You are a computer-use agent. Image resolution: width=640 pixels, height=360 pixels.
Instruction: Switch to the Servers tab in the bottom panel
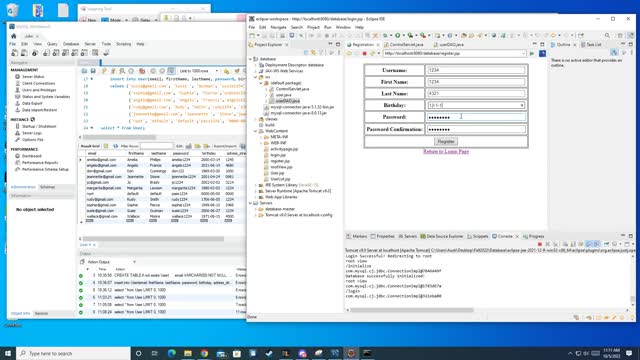[x=408, y=236]
